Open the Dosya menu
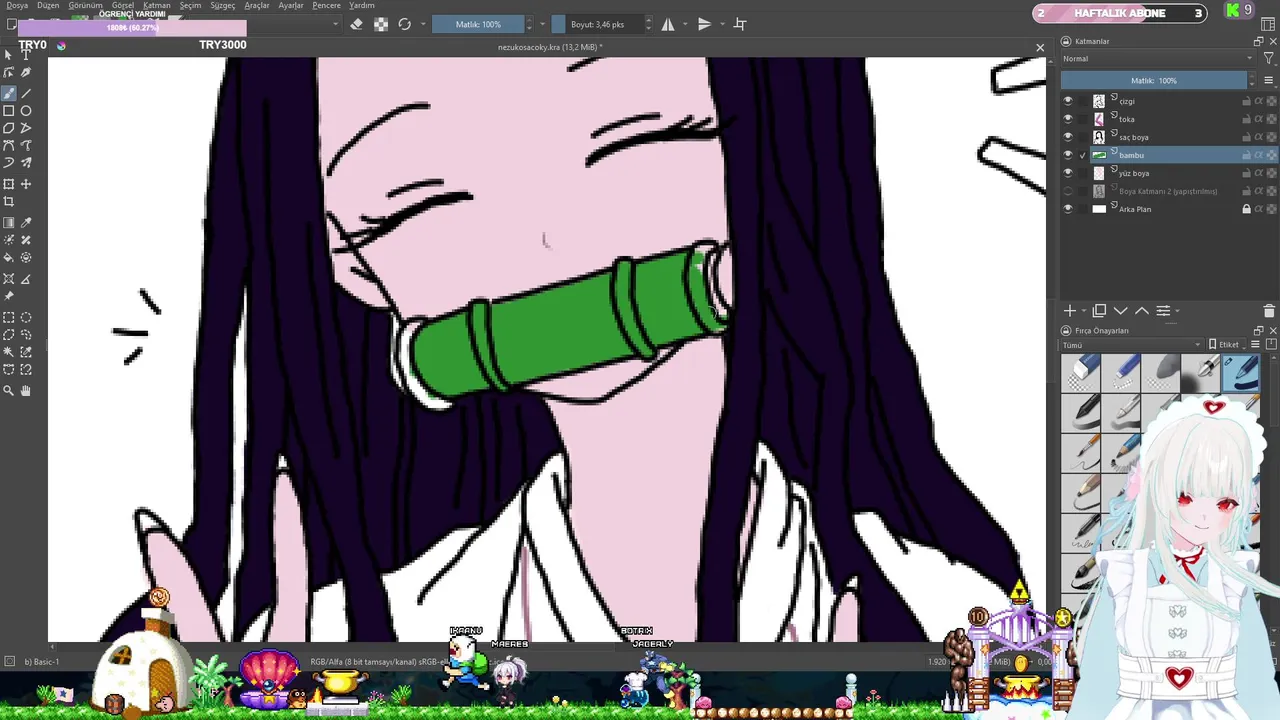The image size is (1280, 720). pos(17,5)
